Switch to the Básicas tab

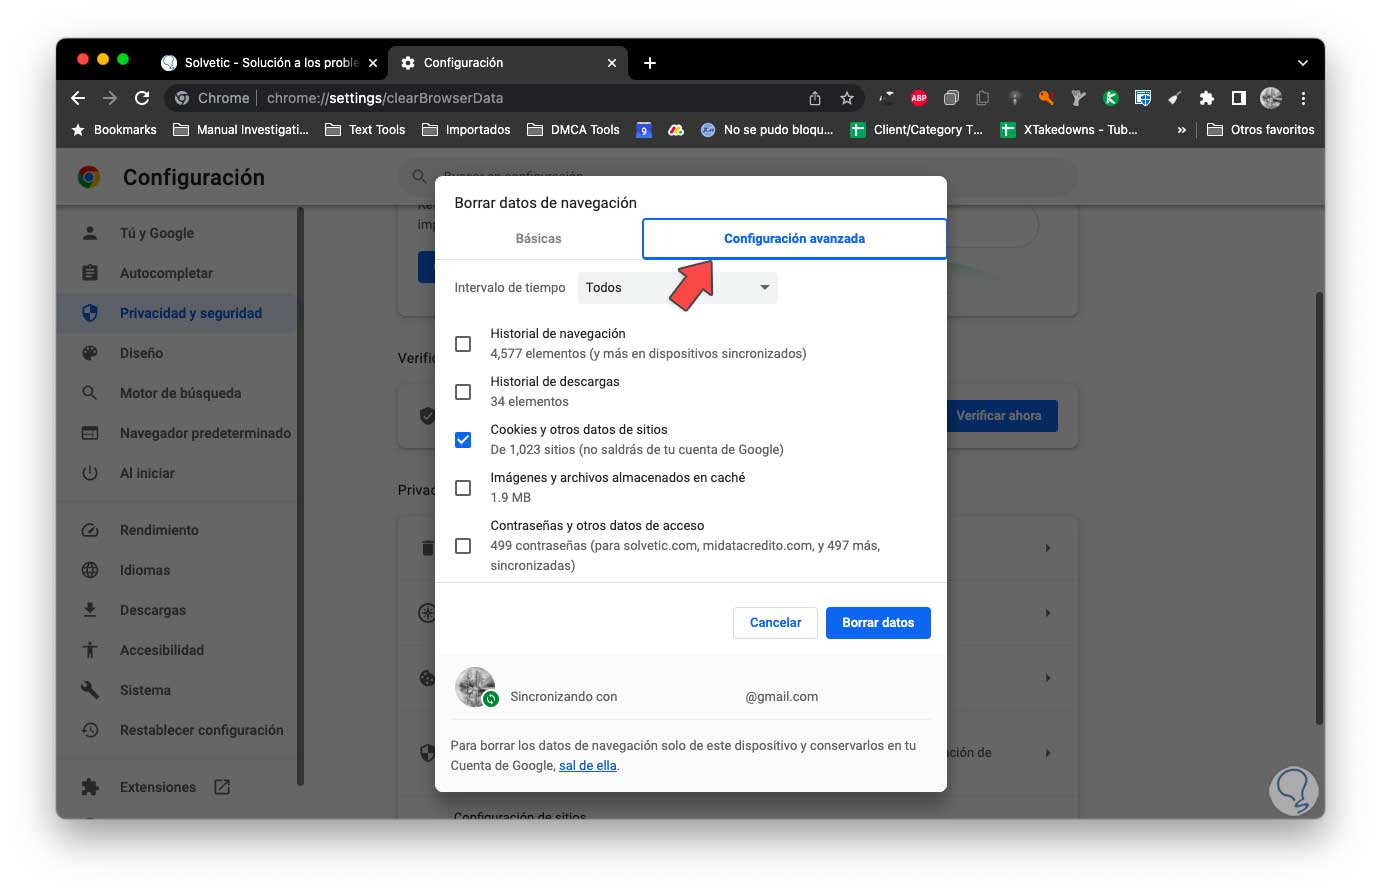(x=538, y=239)
